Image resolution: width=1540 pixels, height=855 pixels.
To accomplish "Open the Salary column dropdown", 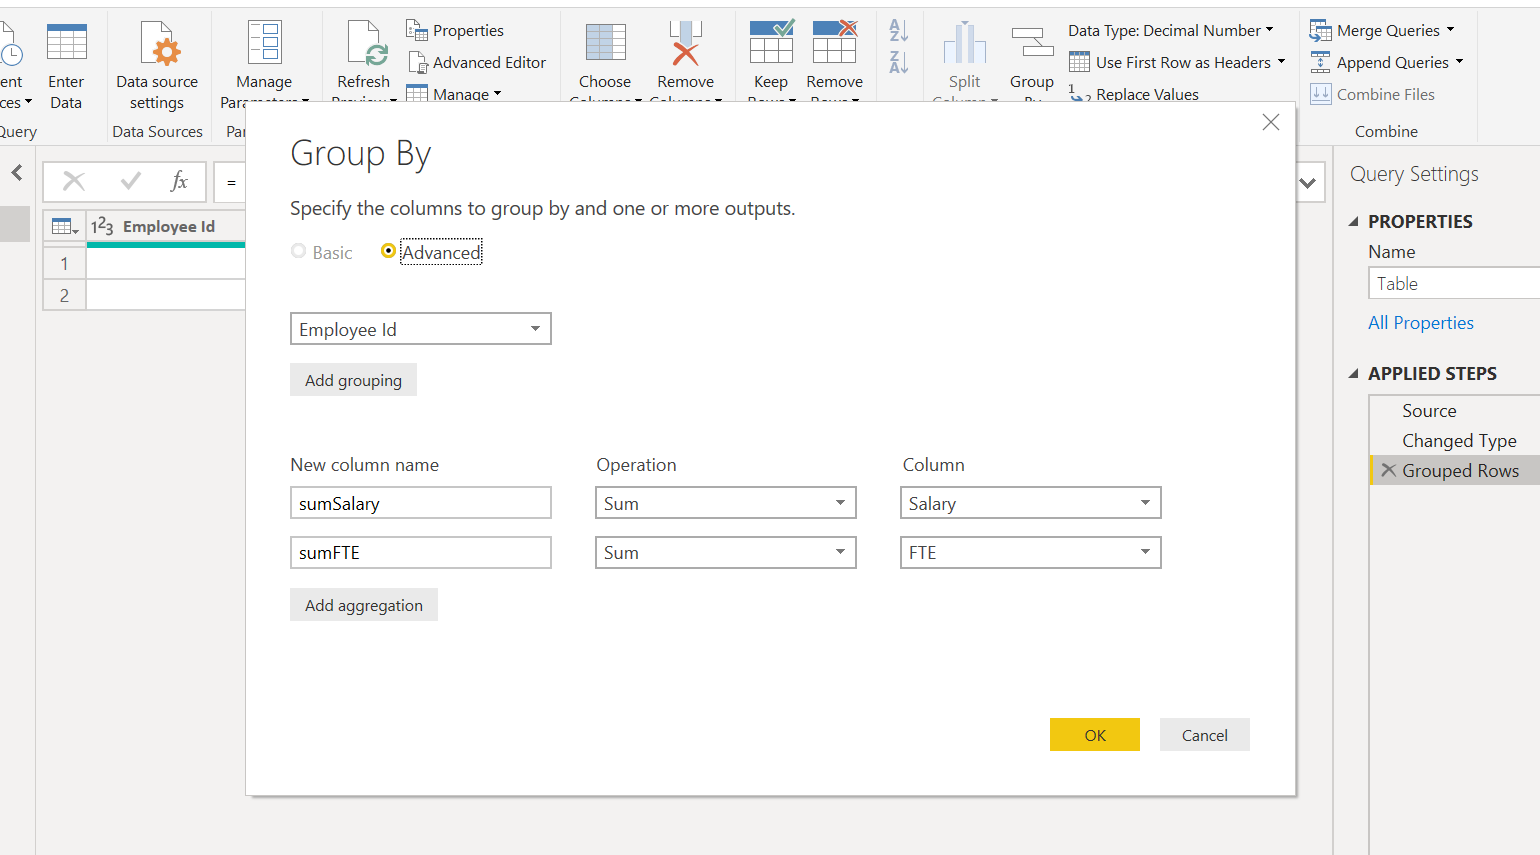I will point(1031,503).
